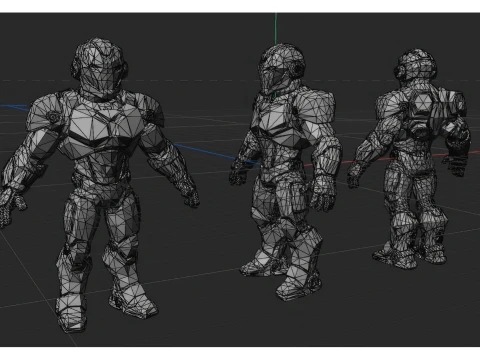Select the middle side-angled armored model

[286, 172]
